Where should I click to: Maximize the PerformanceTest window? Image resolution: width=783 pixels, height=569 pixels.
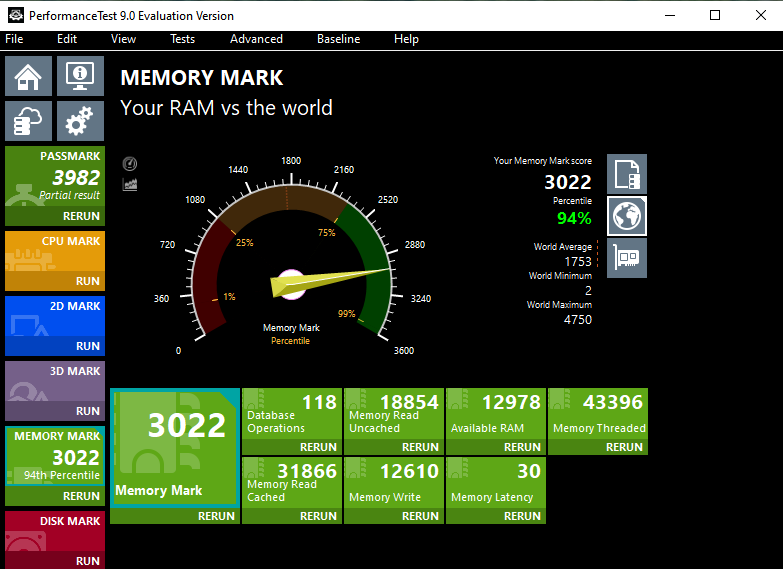tap(715, 15)
